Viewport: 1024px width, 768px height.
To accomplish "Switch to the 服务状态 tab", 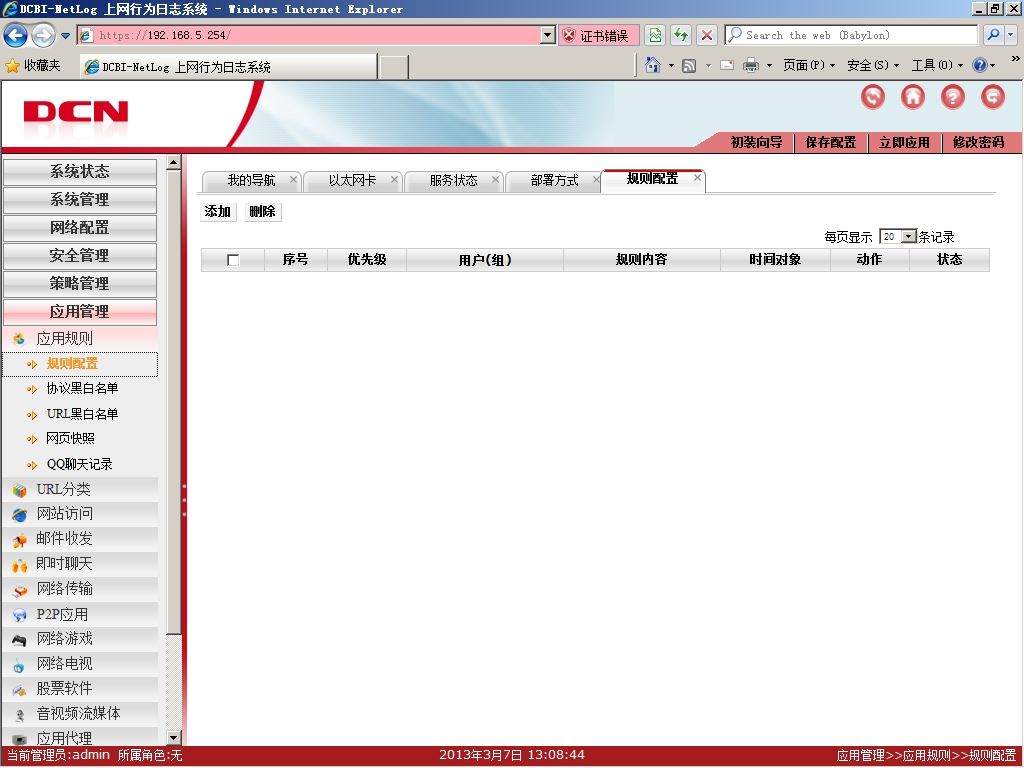I will 453,181.
